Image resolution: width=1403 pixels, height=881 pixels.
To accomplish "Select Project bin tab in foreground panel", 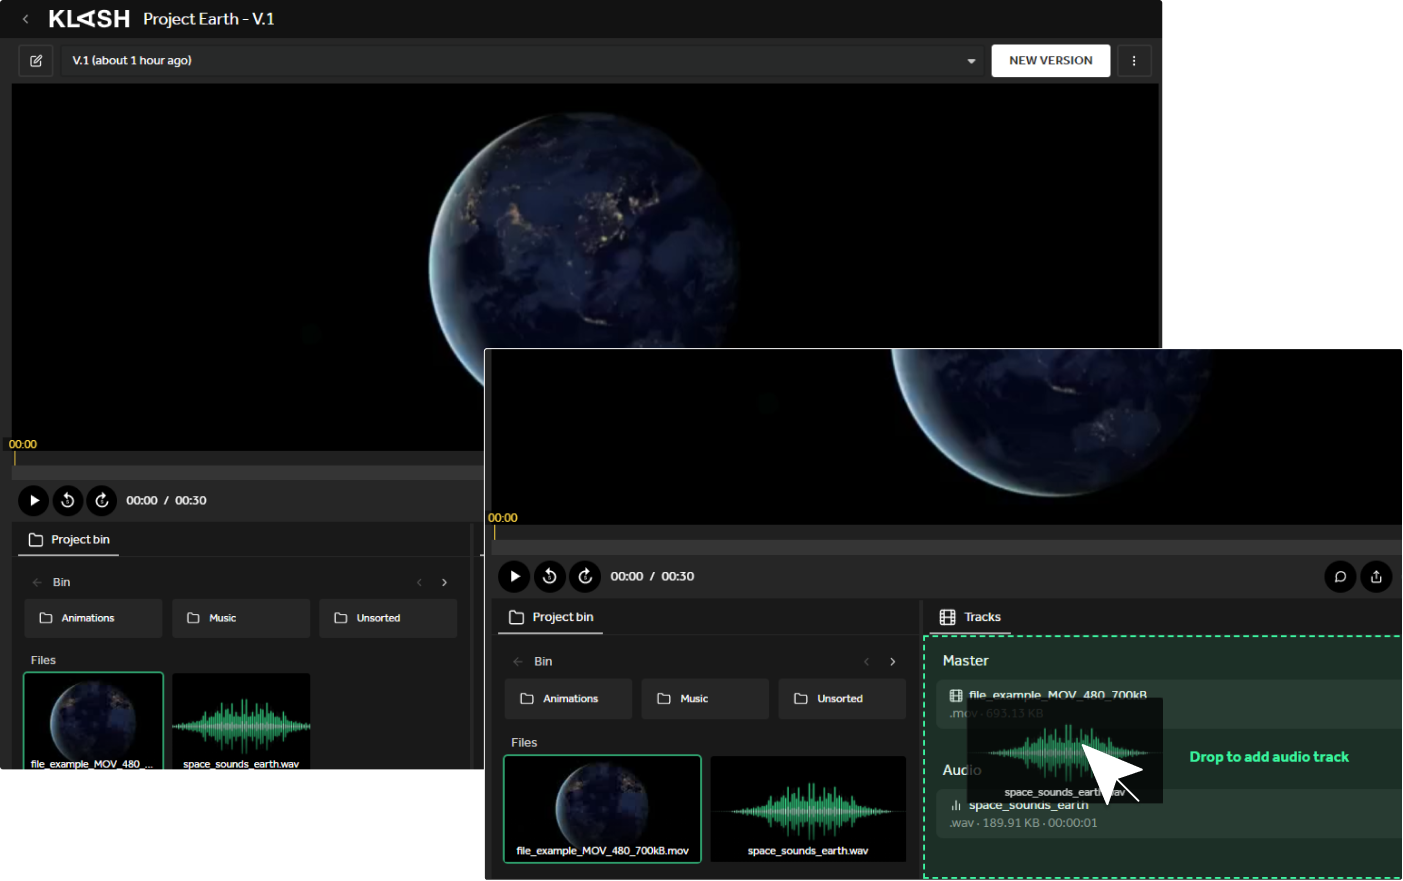I will point(551,618).
